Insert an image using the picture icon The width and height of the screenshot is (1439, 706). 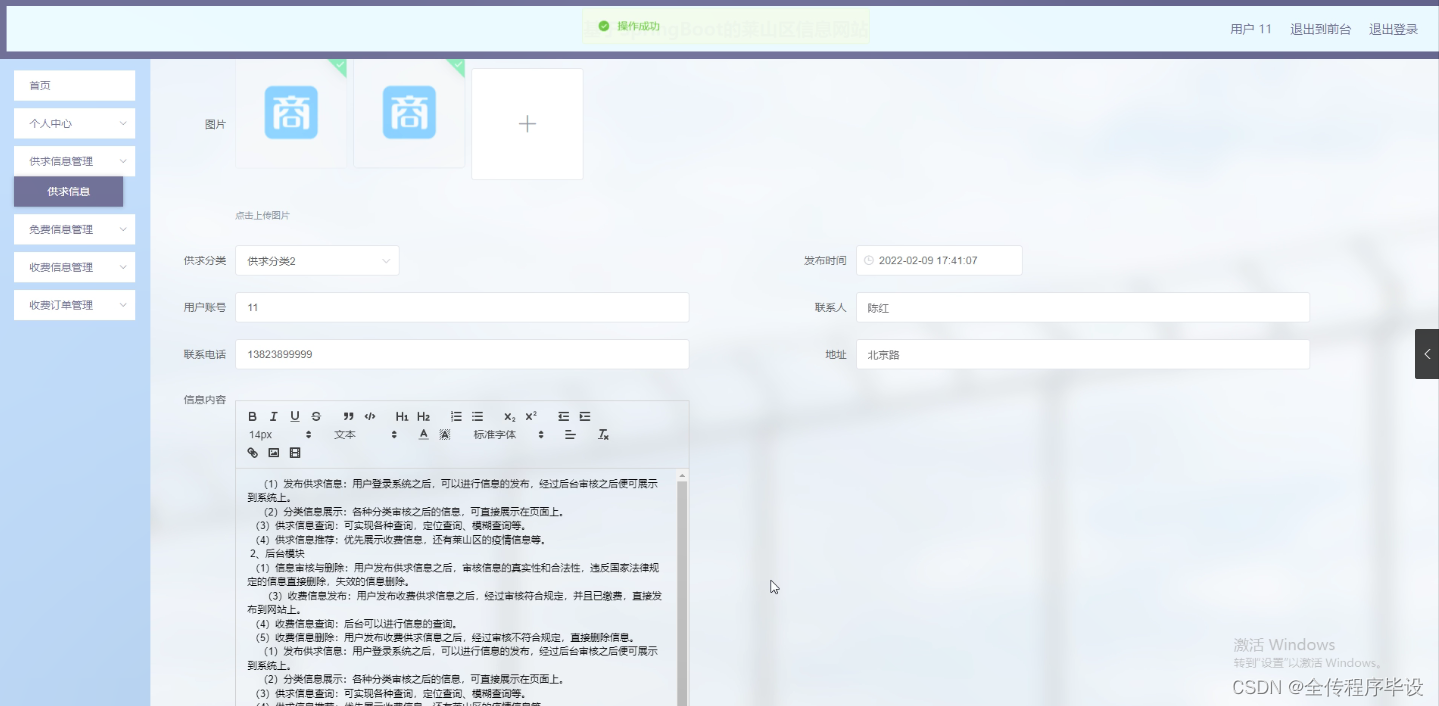(x=273, y=453)
